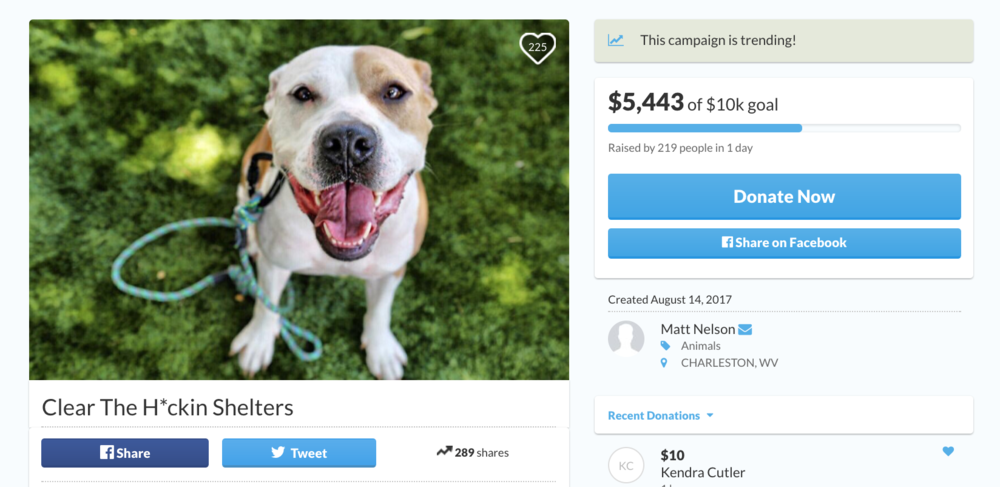Click the dark blue Facebook Share button

[x=125, y=453]
